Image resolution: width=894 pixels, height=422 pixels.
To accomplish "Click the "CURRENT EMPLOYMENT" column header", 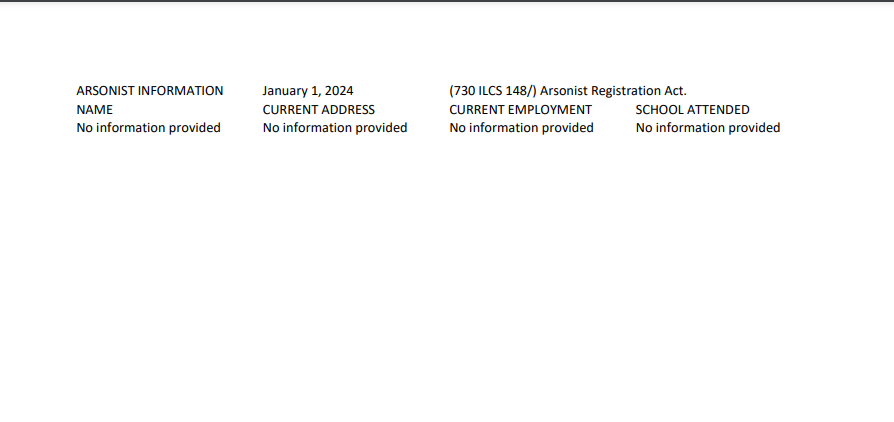I will [x=520, y=110].
